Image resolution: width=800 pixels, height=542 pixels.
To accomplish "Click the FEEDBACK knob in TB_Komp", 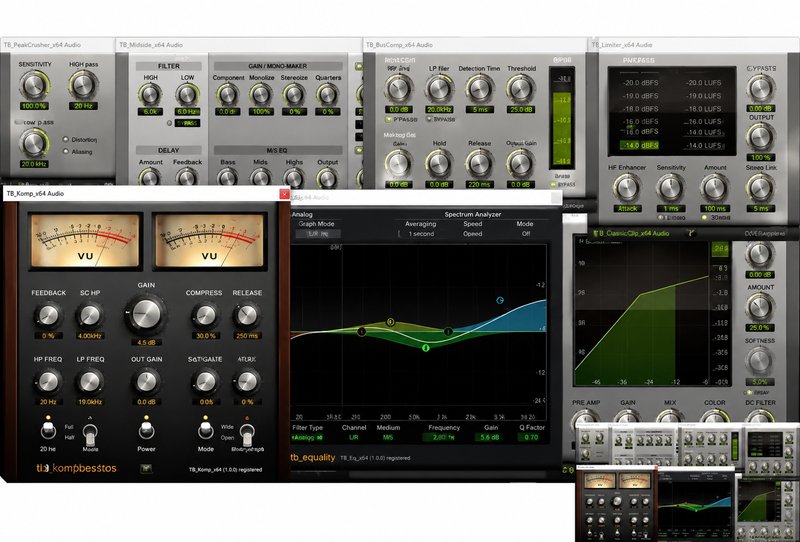I will coord(48,316).
